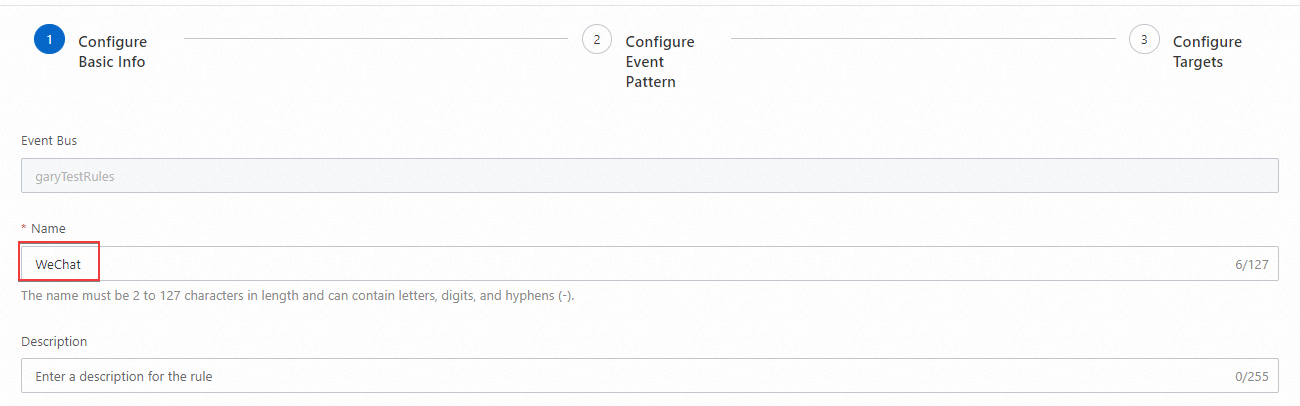The image size is (1300, 406).
Task: Click the disabled Event Bus field
Action: (x=649, y=176)
